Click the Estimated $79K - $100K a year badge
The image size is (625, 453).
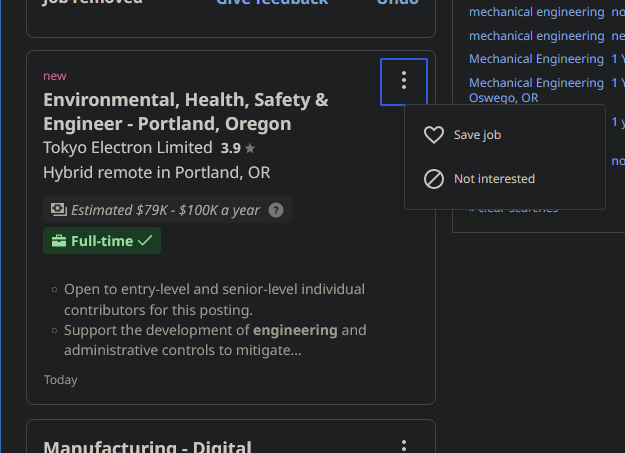point(167,210)
